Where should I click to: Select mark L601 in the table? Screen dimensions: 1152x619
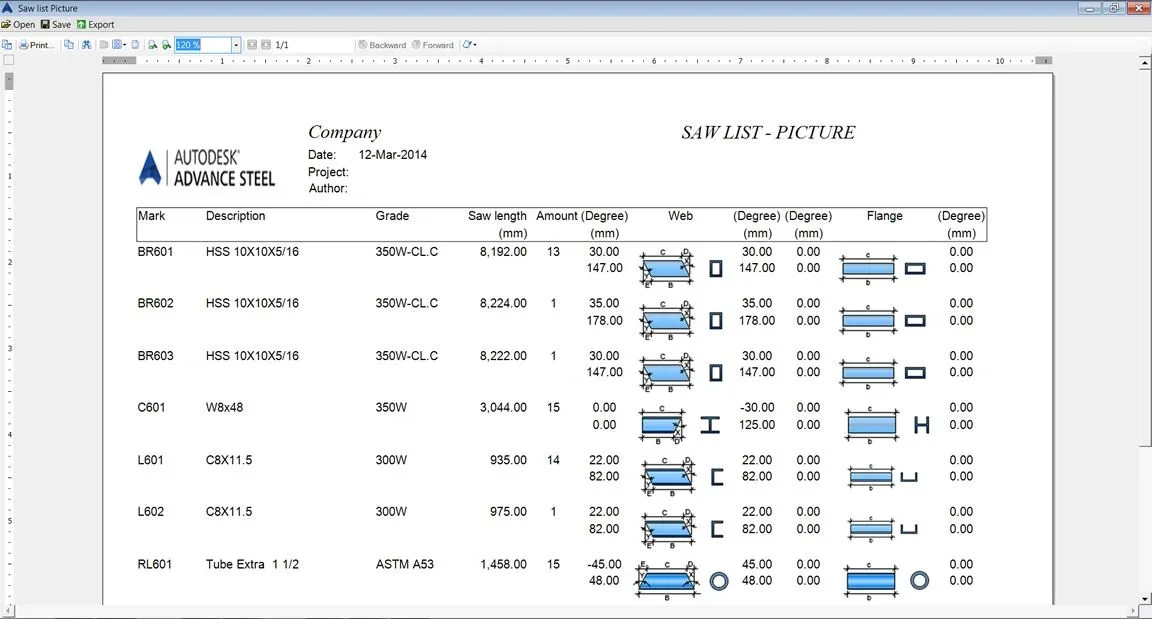coord(150,460)
